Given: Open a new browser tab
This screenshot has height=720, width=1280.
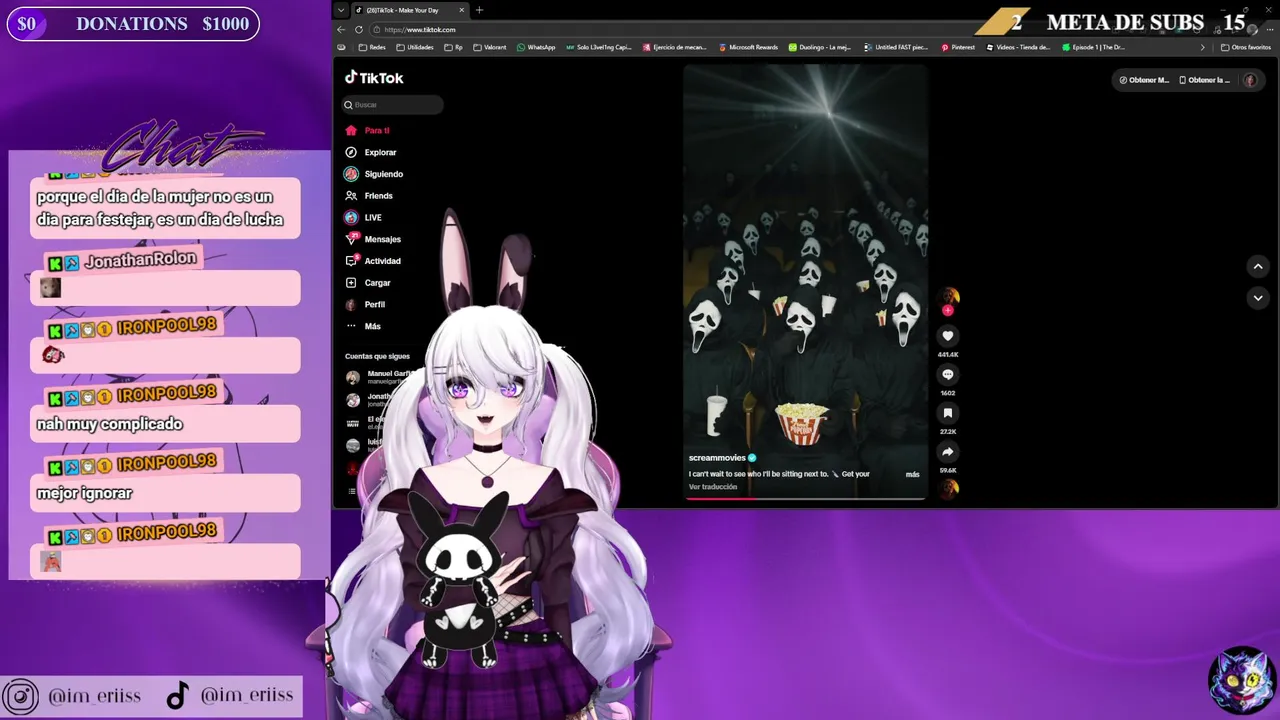Looking at the screenshot, I should [x=479, y=10].
